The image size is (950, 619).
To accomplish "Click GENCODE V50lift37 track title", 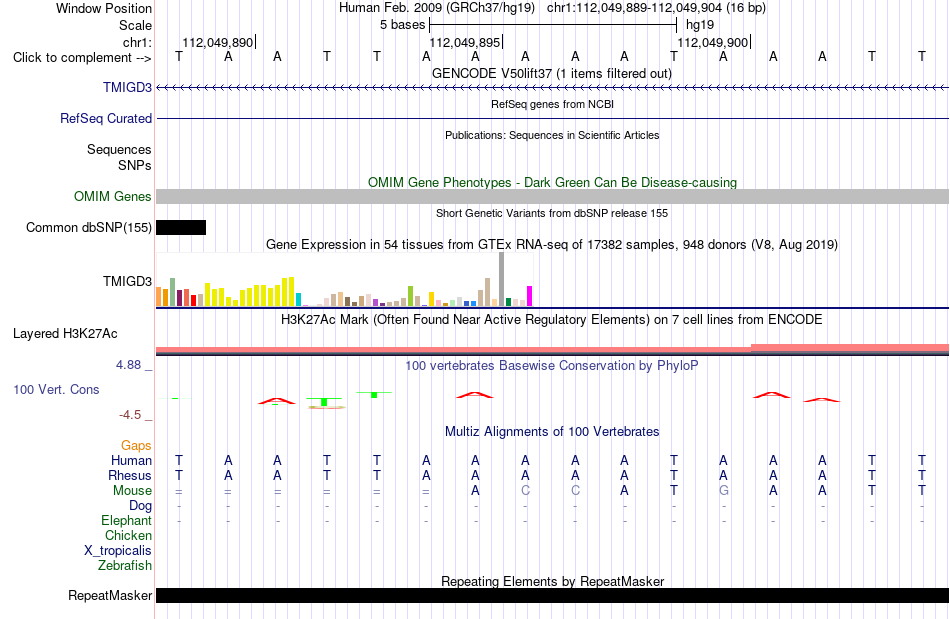I will 552,73.
